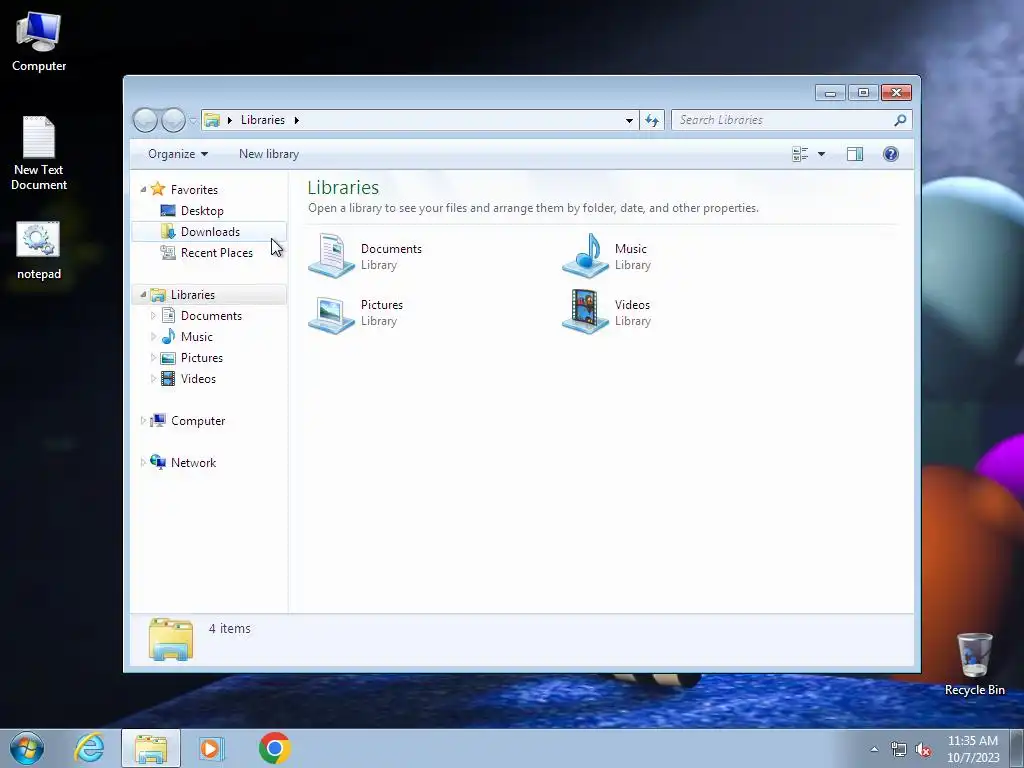Image resolution: width=1024 pixels, height=768 pixels.
Task: Open the Organize menu
Action: point(178,154)
